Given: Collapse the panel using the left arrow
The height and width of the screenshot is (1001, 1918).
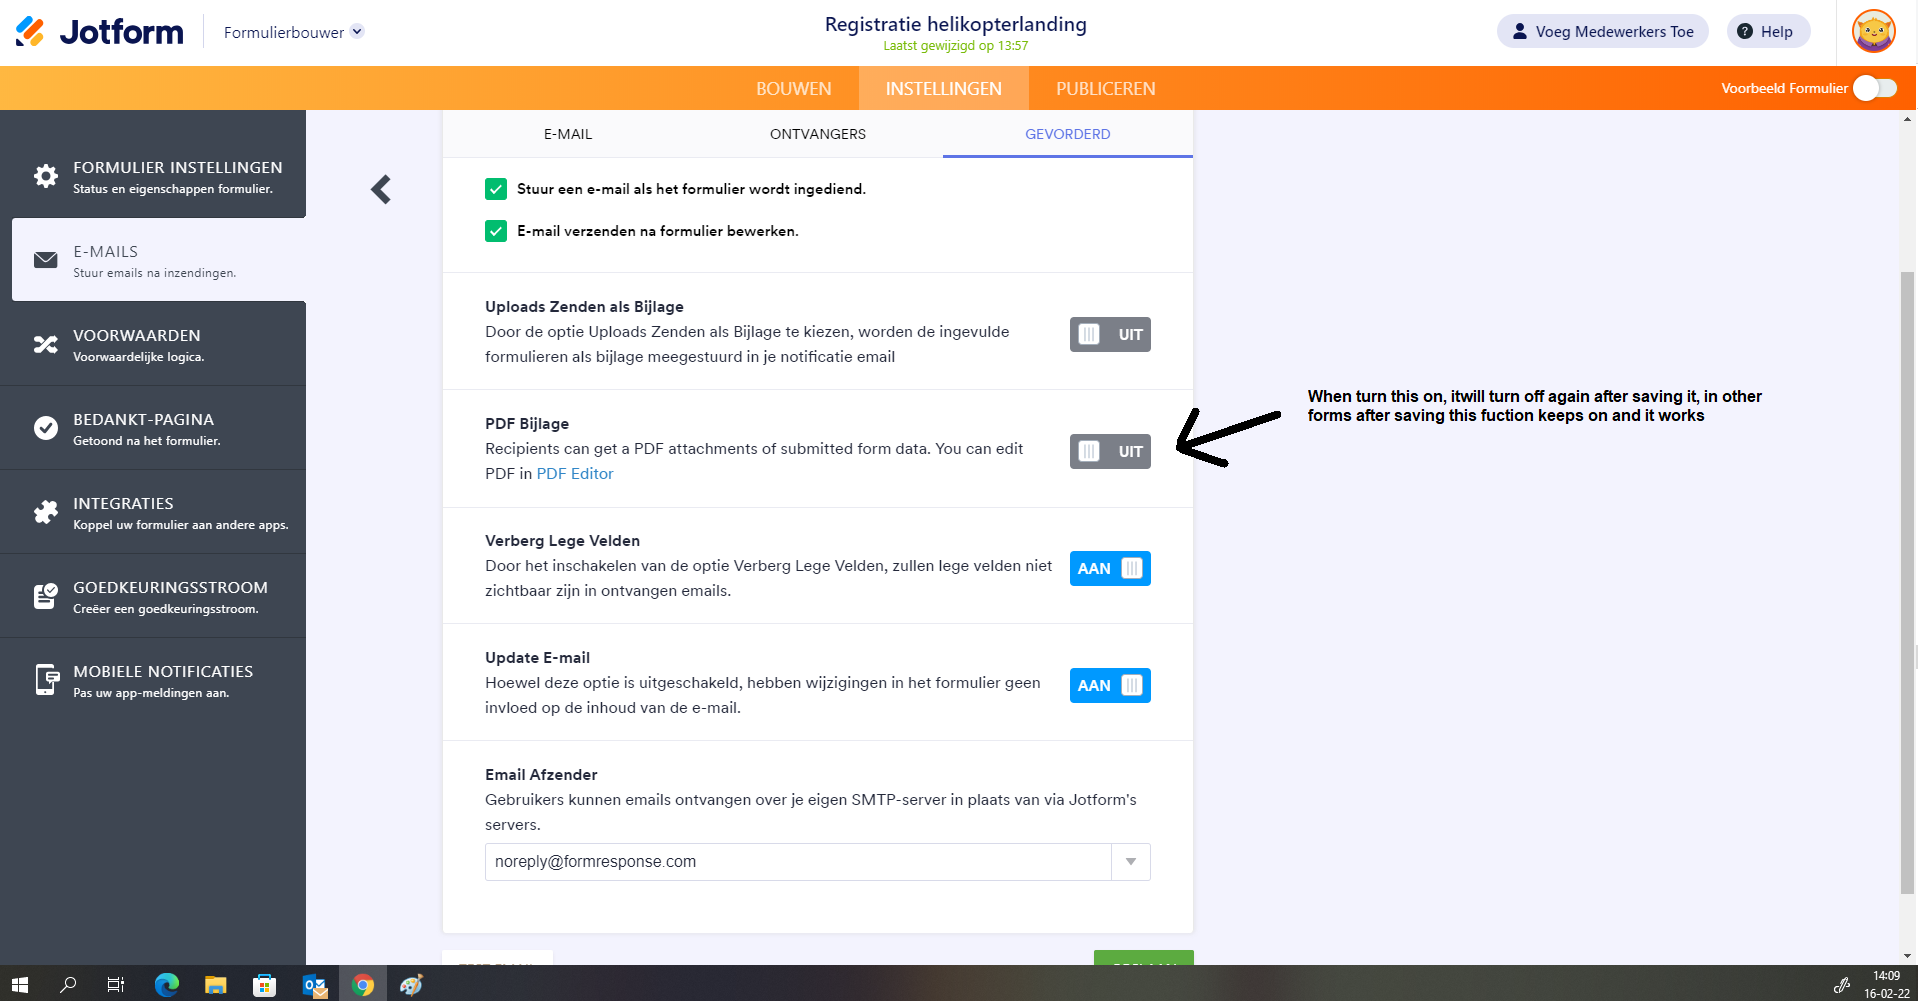Looking at the screenshot, I should click(x=380, y=189).
